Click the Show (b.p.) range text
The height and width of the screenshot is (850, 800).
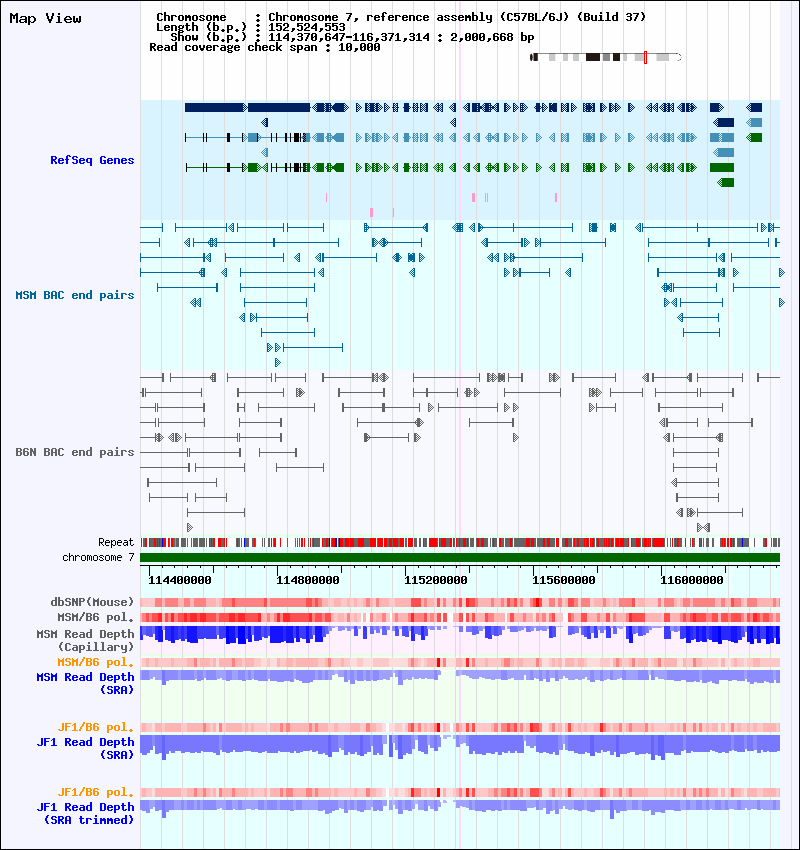pyautogui.click(x=352, y=37)
